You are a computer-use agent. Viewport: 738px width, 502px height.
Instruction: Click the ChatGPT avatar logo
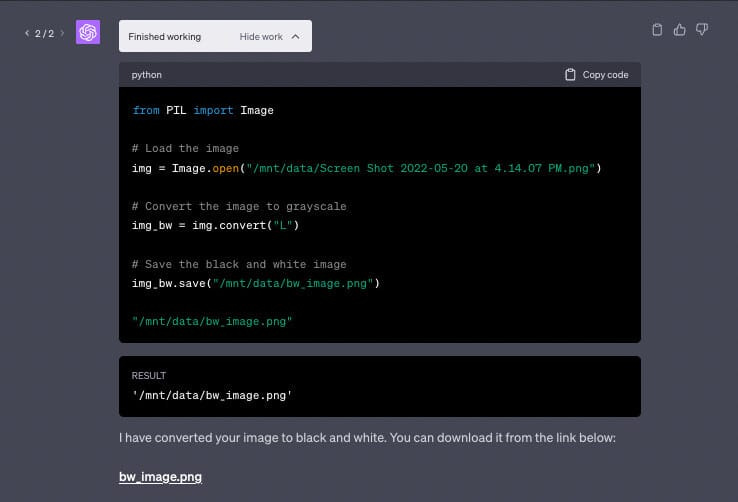point(88,32)
